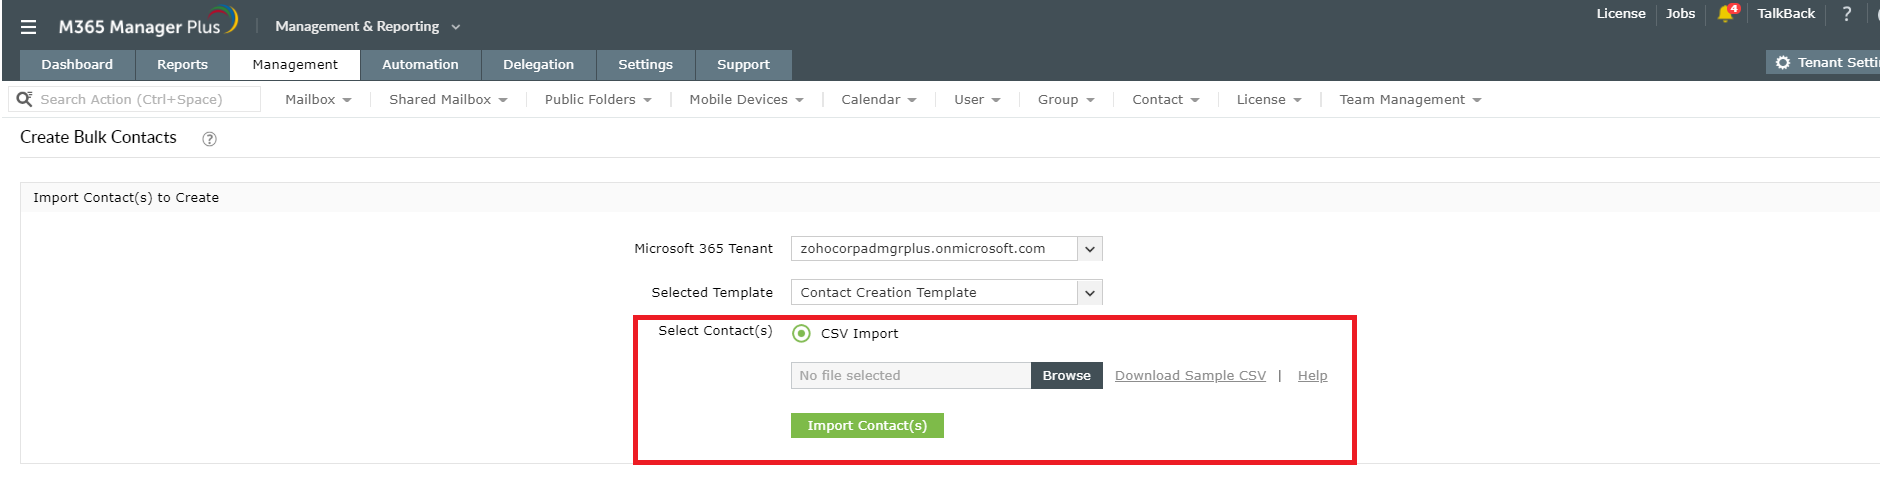Click the Download Sample CSV link
The height and width of the screenshot is (491, 1880).
(1190, 376)
